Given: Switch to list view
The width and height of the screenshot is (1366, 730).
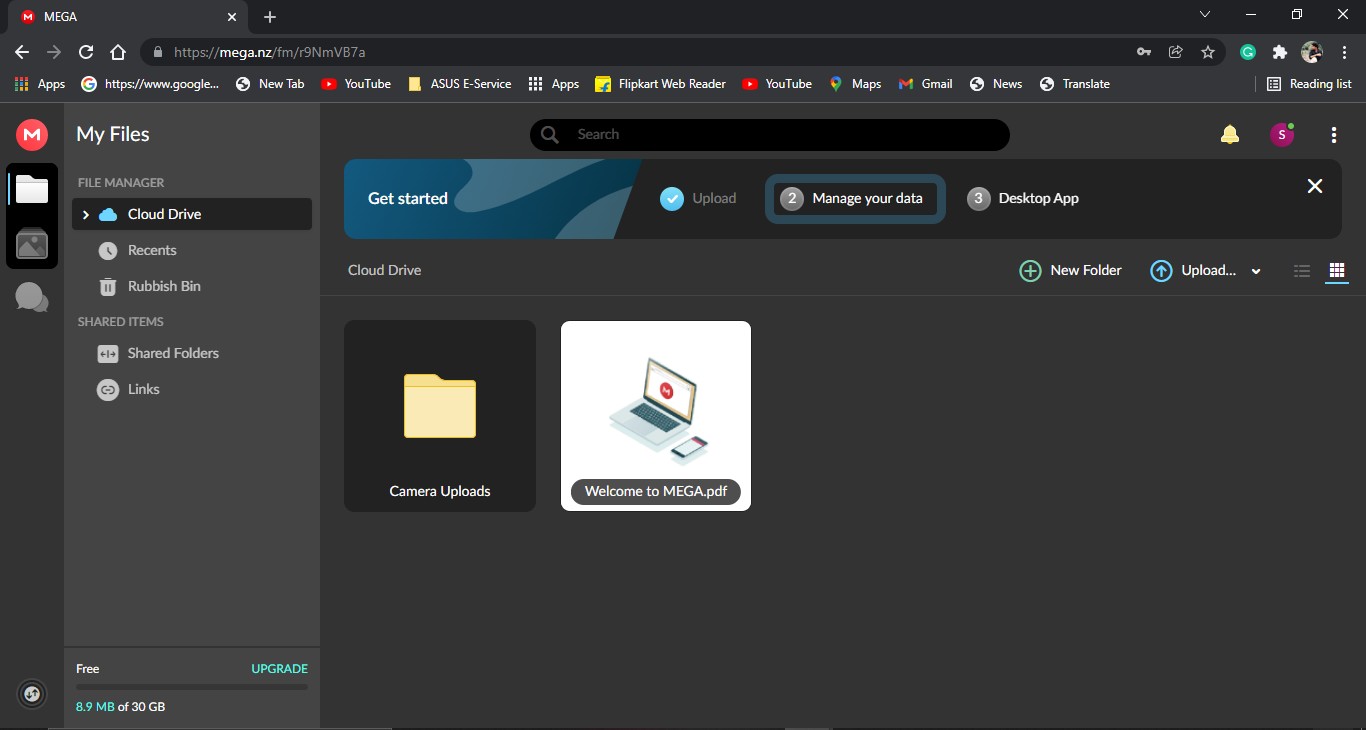Looking at the screenshot, I should click(1302, 271).
